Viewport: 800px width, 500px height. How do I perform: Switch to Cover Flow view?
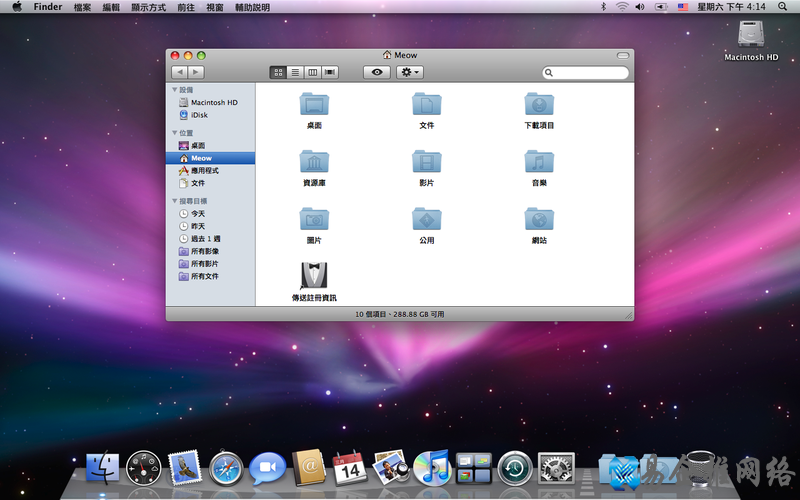click(x=330, y=72)
